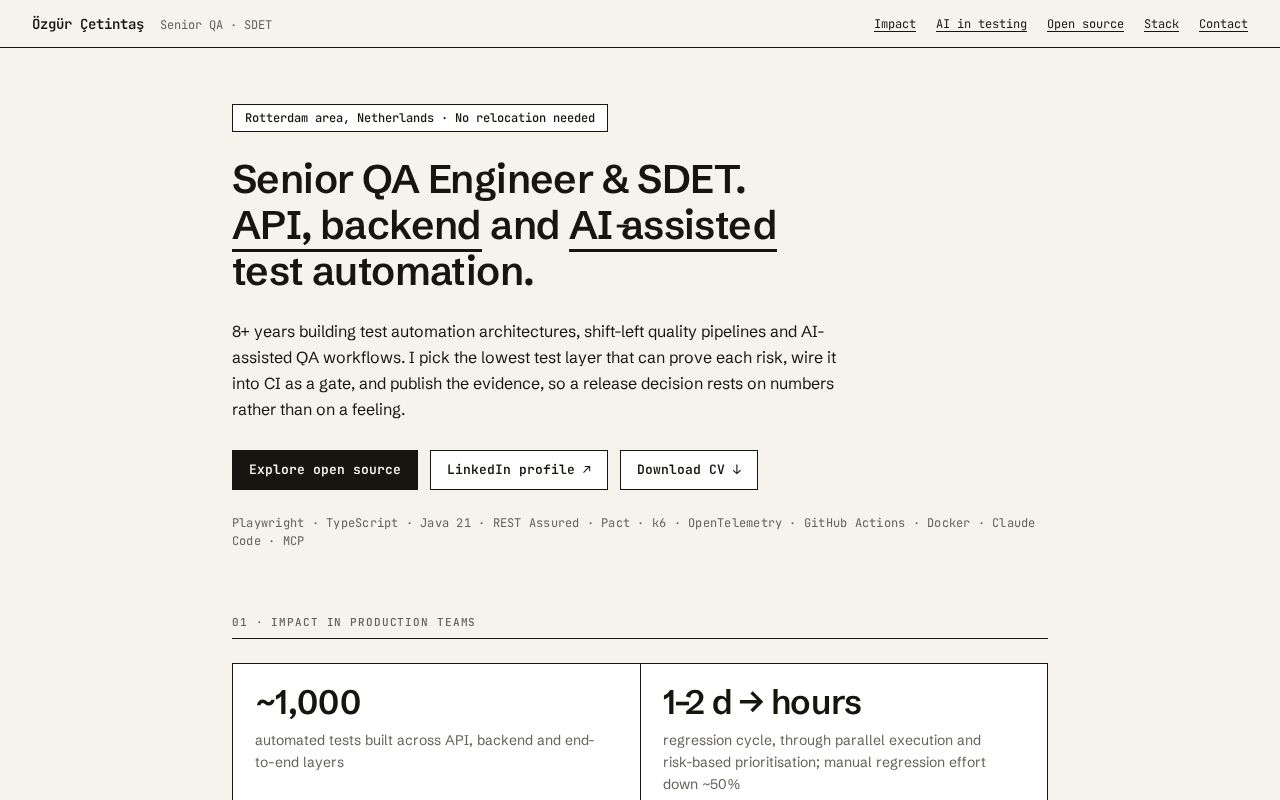
Task: Click the underlined AI-assisted heading text
Action: [673, 226]
